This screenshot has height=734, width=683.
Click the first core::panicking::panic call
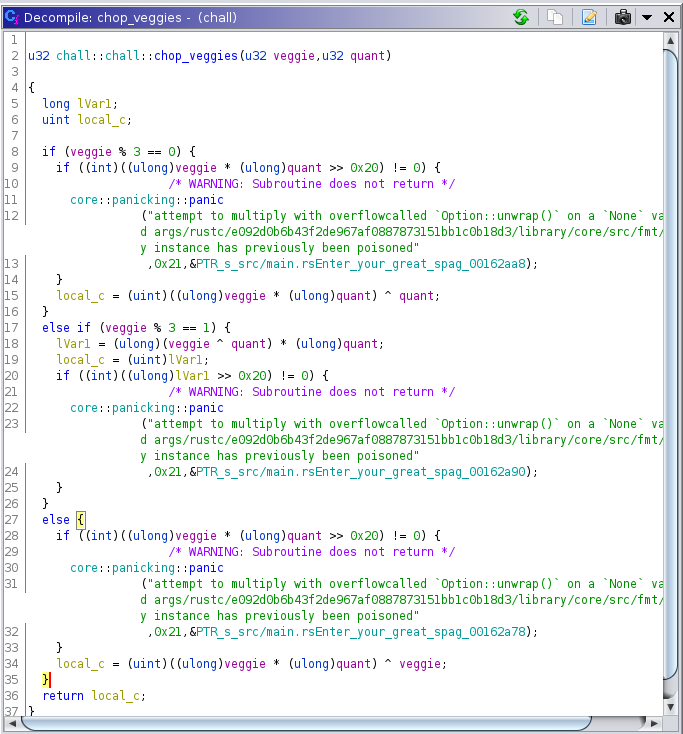(x=147, y=200)
